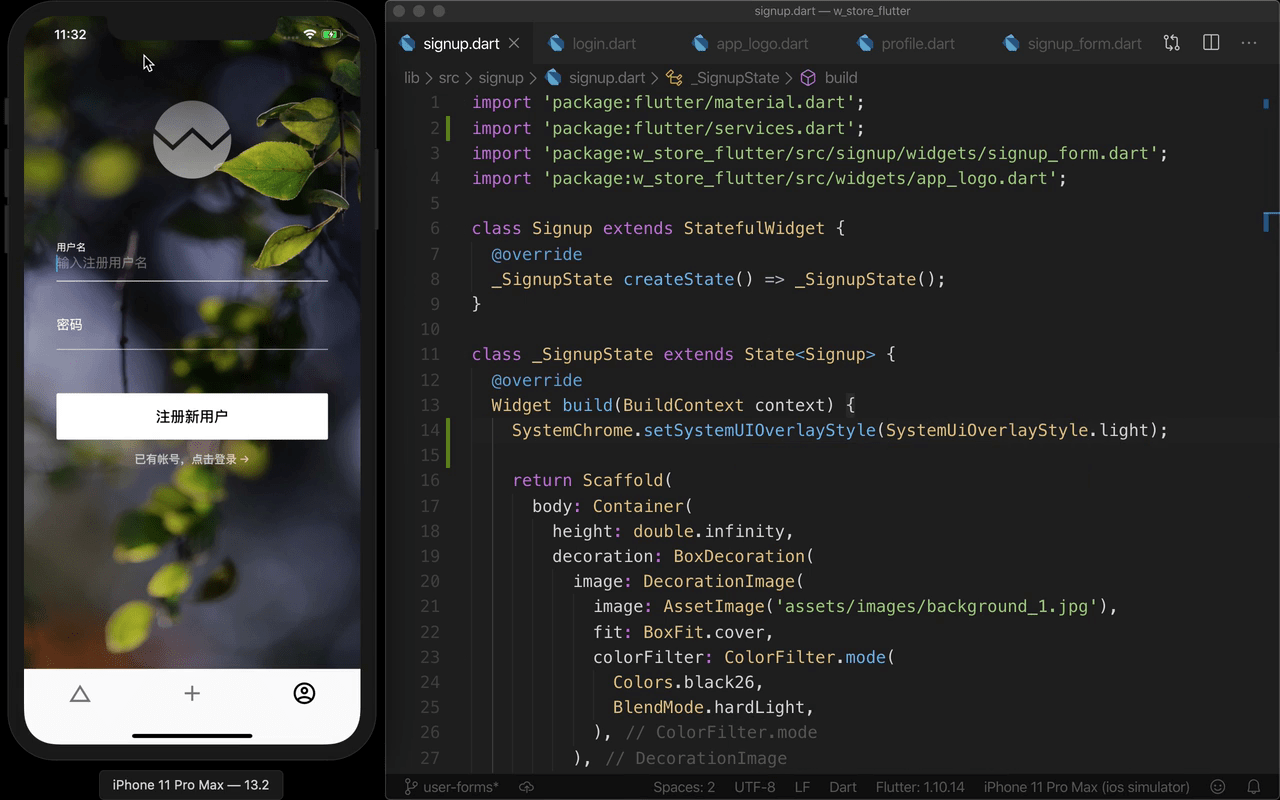1280x800 pixels.
Task: Switch to the login.dart tab
Action: 604,44
